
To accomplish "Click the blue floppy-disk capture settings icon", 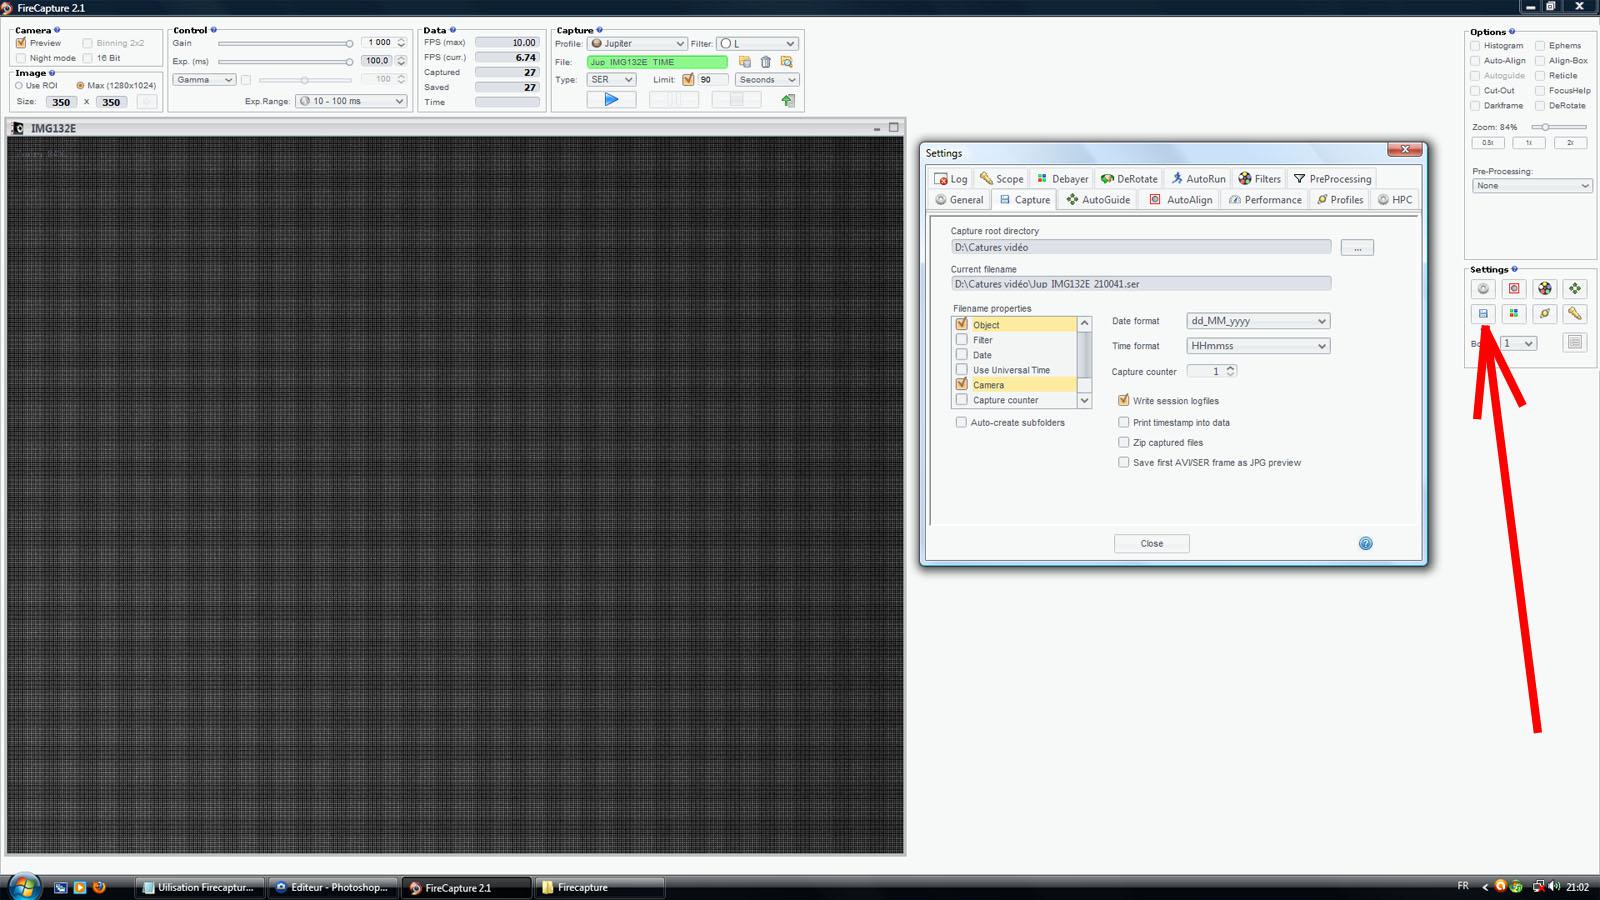I will pyautogui.click(x=1483, y=314).
